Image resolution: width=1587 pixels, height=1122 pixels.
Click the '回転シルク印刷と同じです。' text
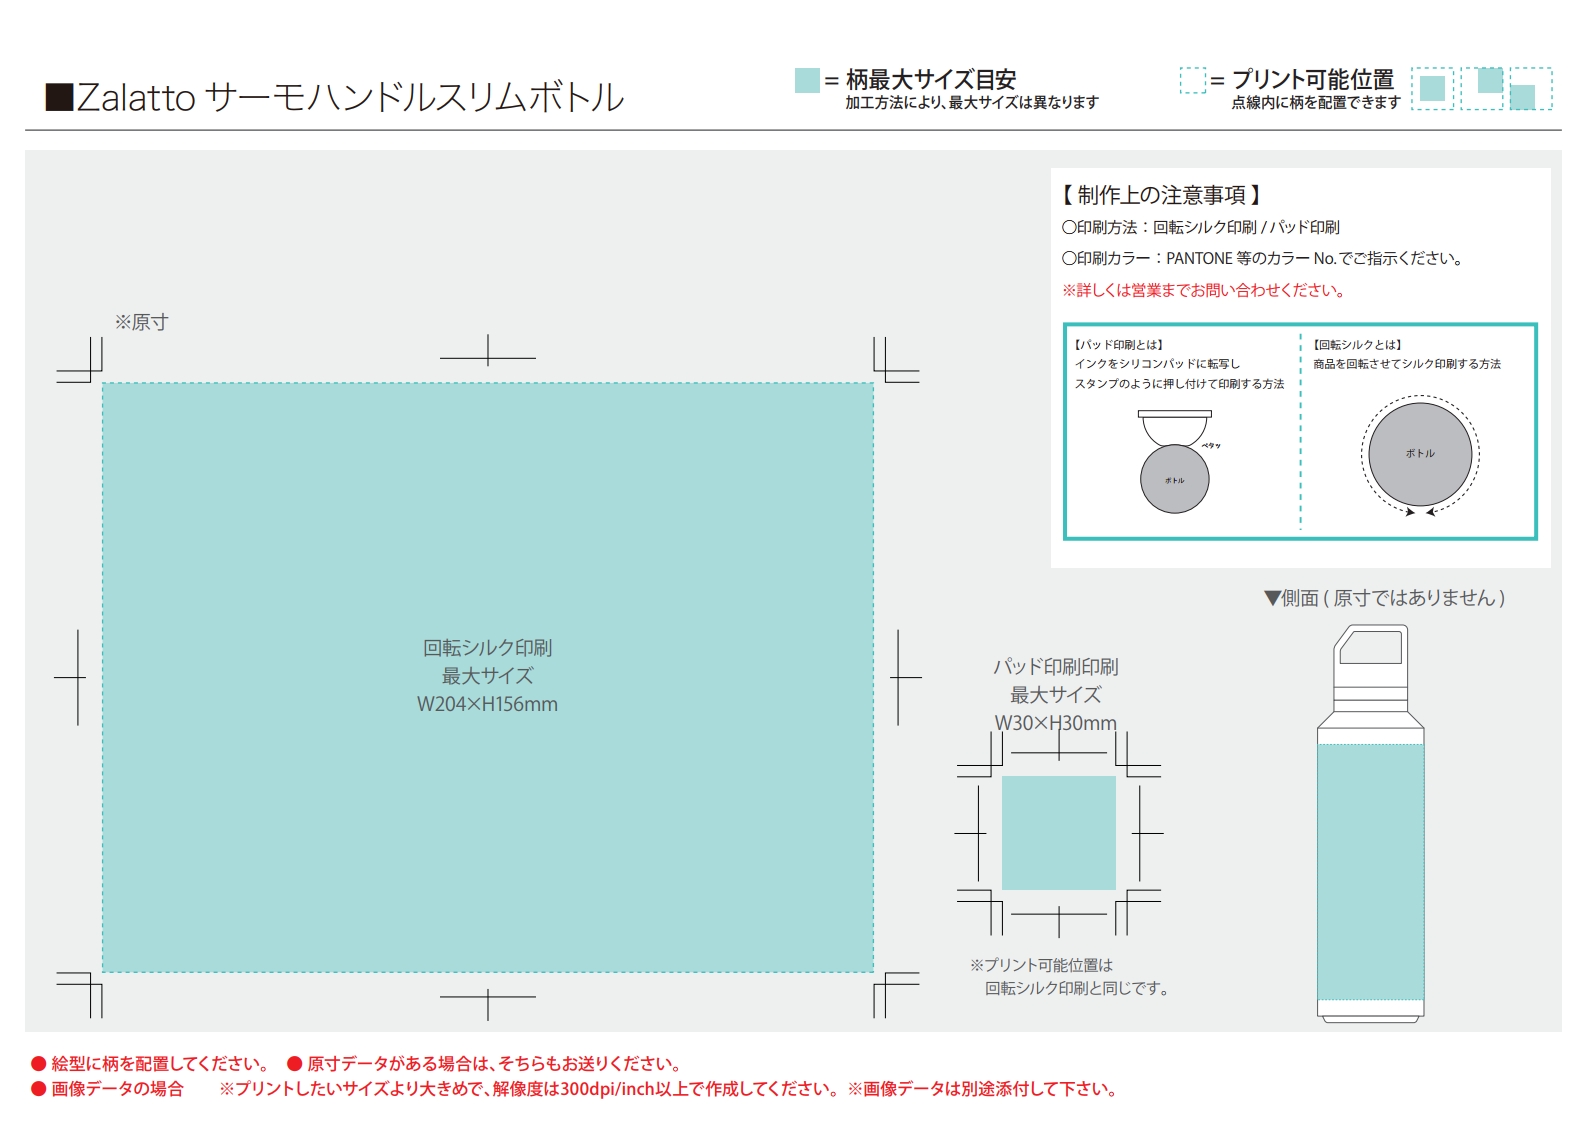1077,988
